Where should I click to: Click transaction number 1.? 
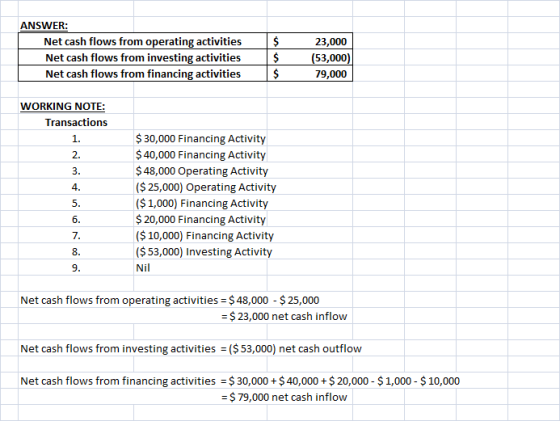(76, 139)
